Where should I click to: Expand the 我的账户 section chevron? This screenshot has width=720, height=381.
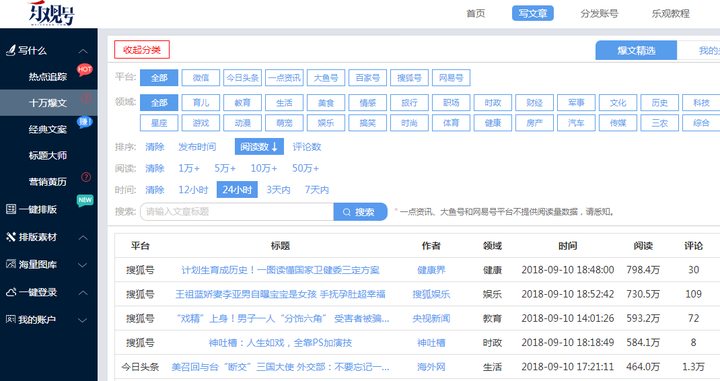point(83,320)
